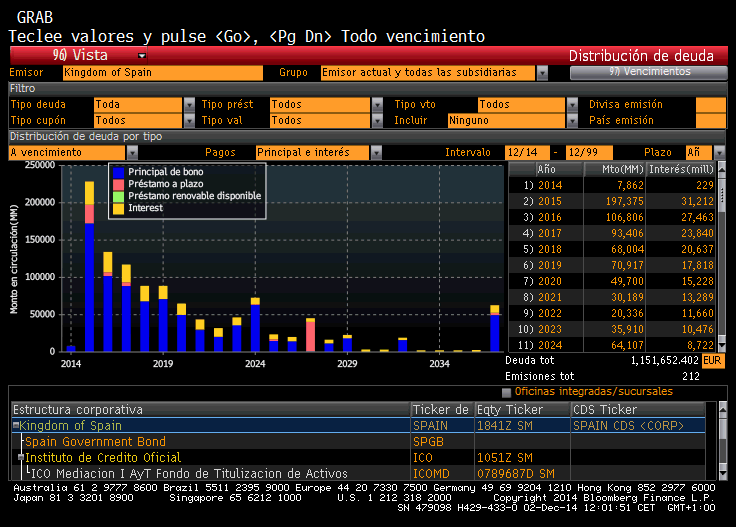This screenshot has width=736, height=527.
Task: Click the Distribución de deuda title
Action: pos(641,56)
